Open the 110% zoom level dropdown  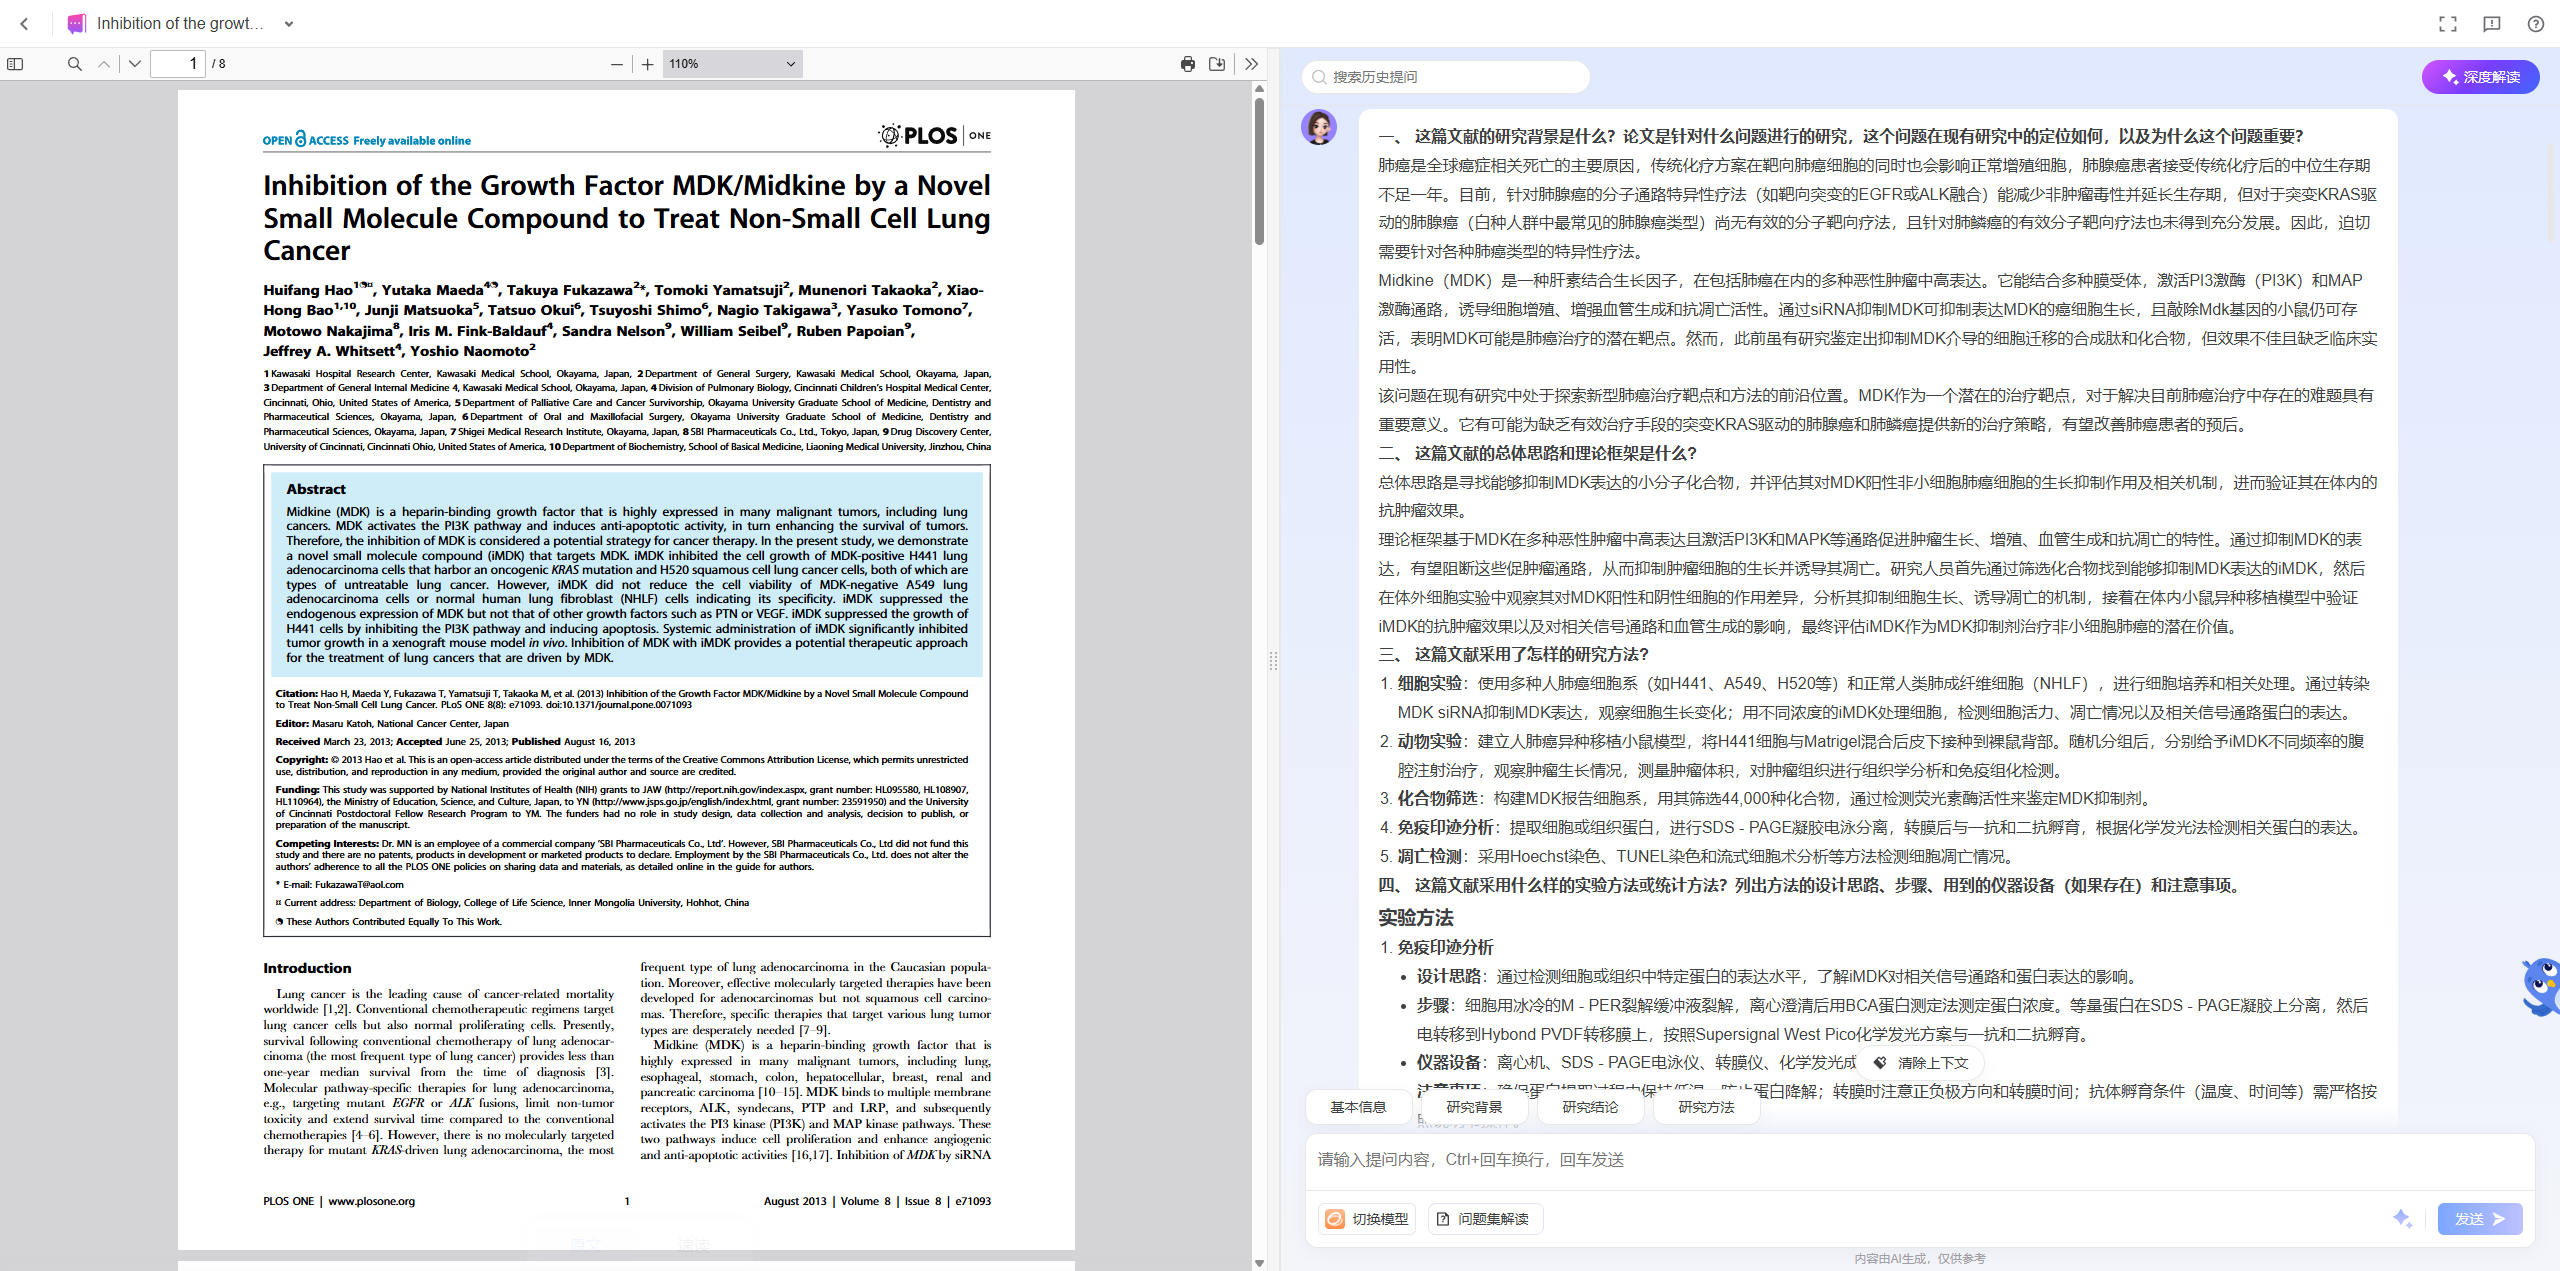click(732, 64)
